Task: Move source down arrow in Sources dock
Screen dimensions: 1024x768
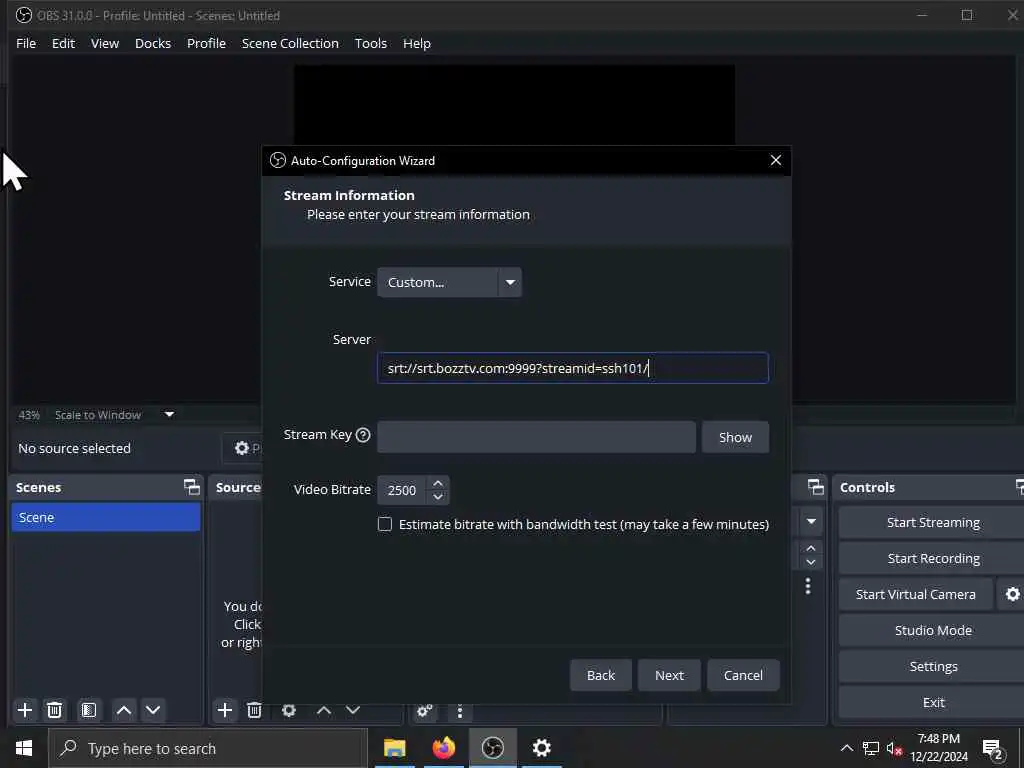Action: tap(353, 710)
